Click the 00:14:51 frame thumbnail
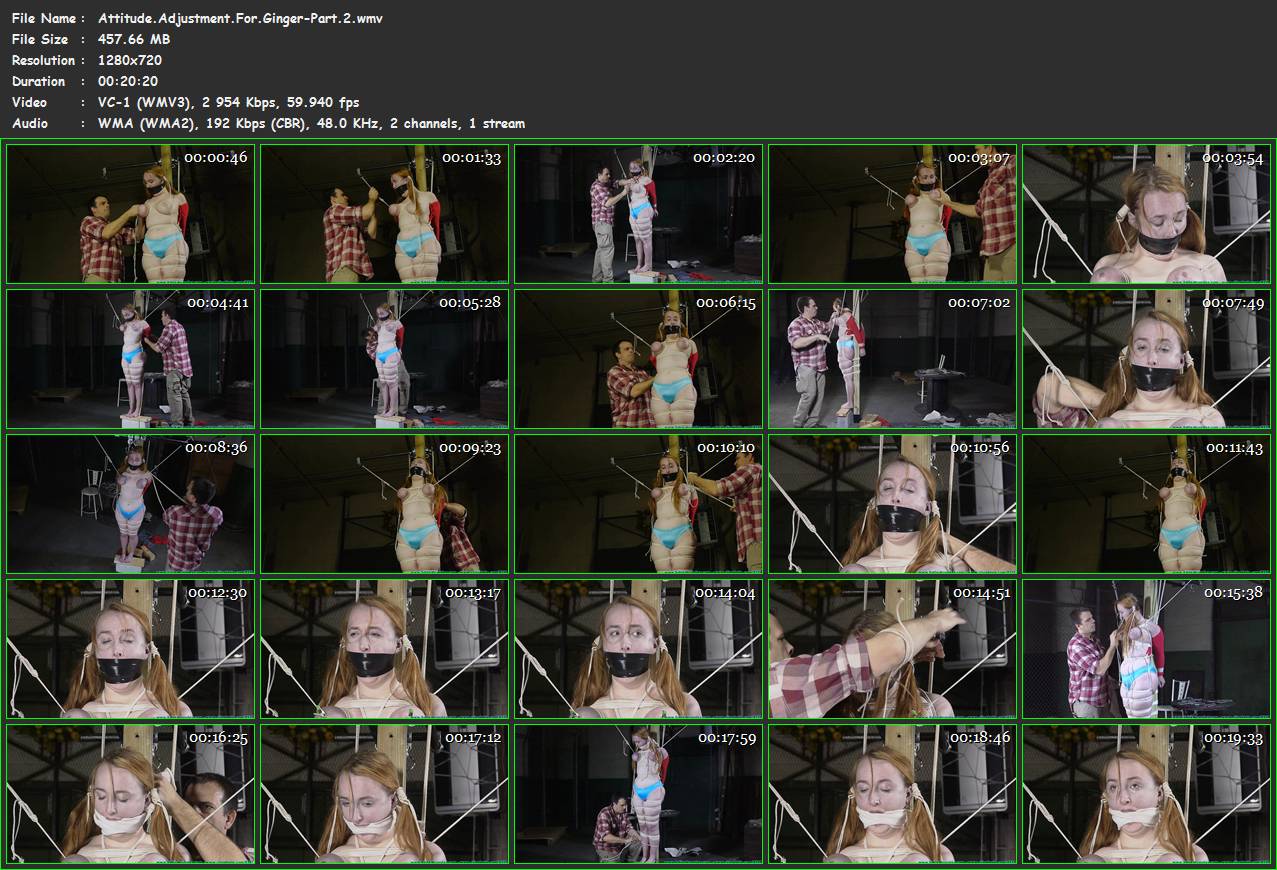This screenshot has width=1277, height=870. click(x=892, y=649)
